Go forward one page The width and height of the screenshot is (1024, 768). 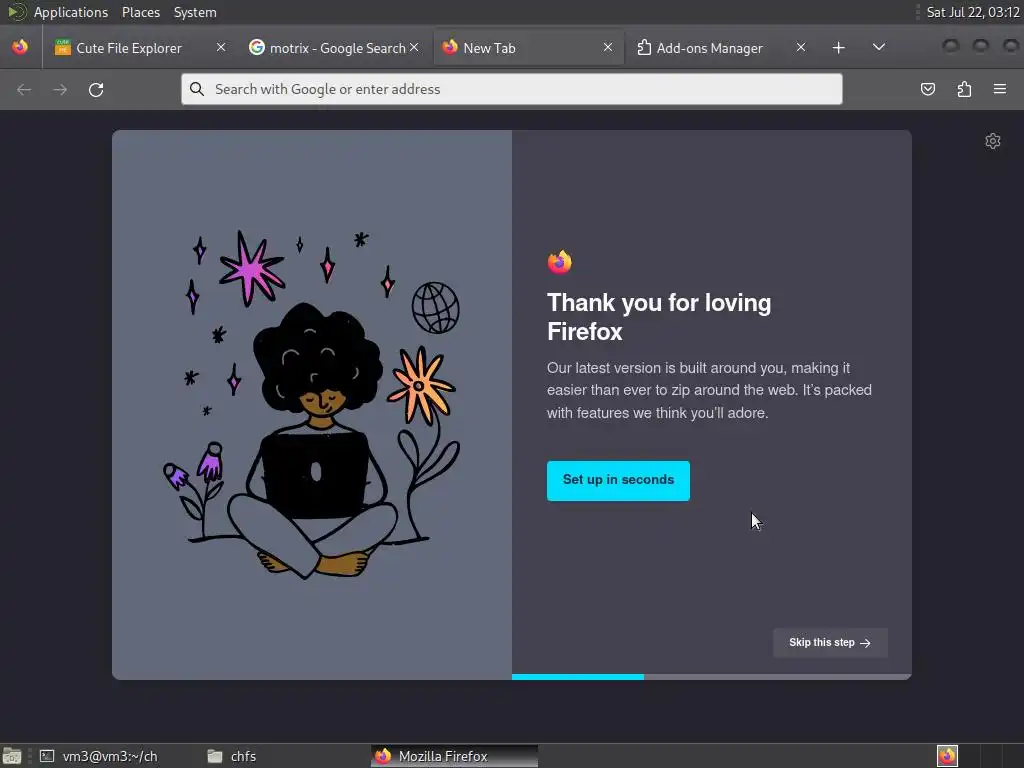coord(60,89)
